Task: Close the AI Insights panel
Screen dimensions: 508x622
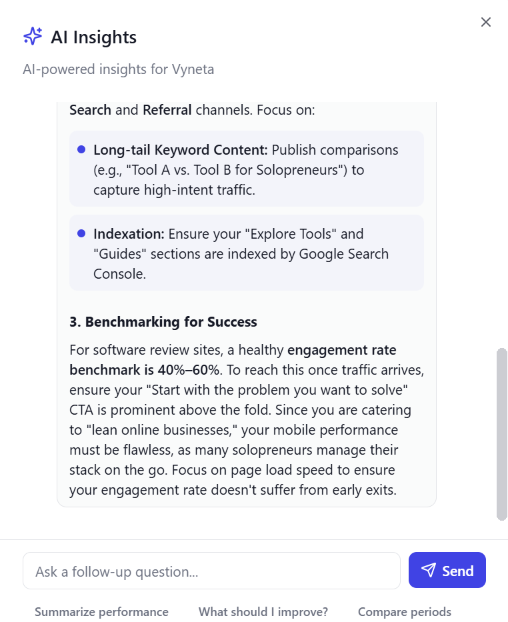Action: click(x=486, y=22)
